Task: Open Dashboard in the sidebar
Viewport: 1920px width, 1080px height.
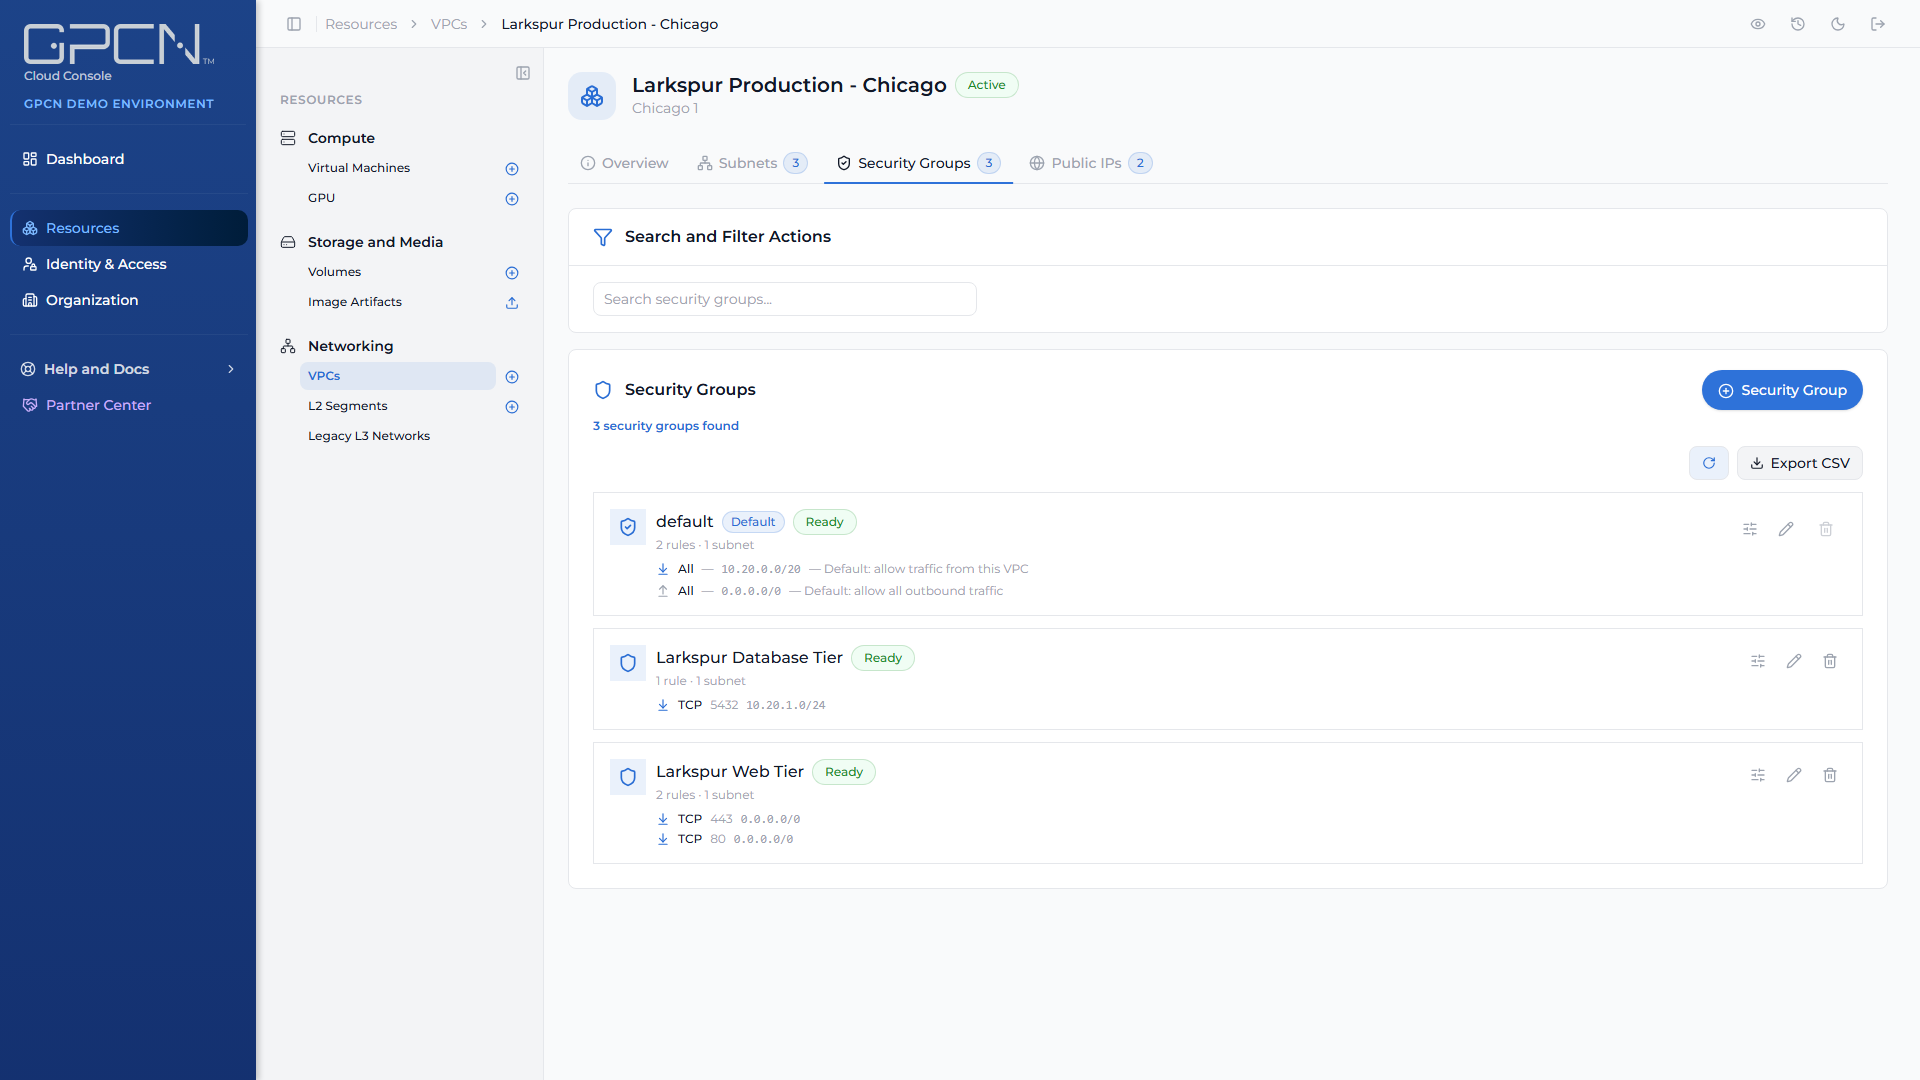Action: [x=128, y=159]
